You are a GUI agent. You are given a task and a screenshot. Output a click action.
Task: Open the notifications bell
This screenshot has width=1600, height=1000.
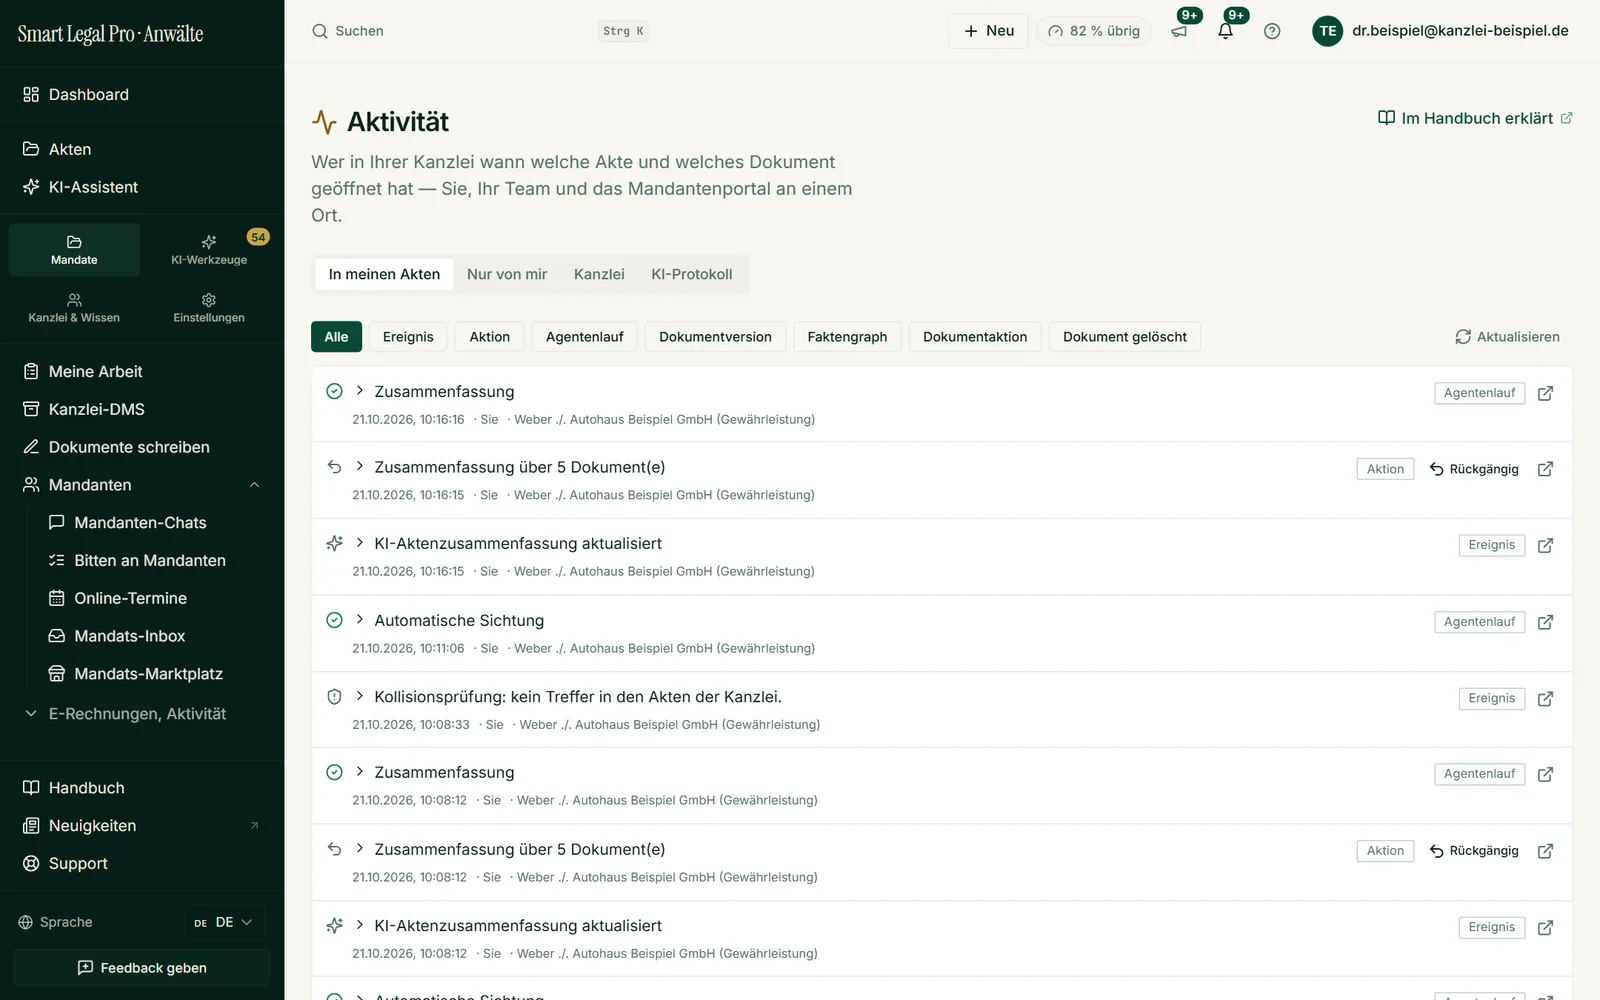[1226, 31]
